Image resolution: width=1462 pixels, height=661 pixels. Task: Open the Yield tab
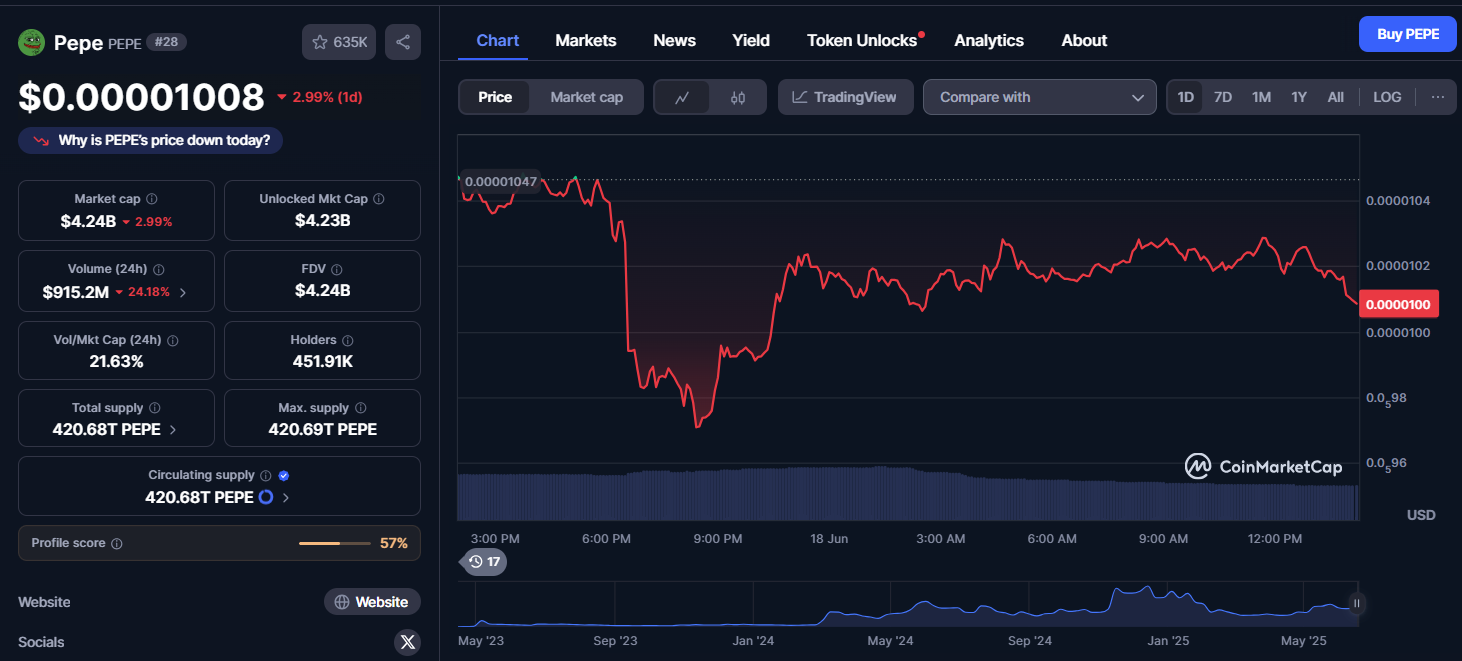[751, 40]
